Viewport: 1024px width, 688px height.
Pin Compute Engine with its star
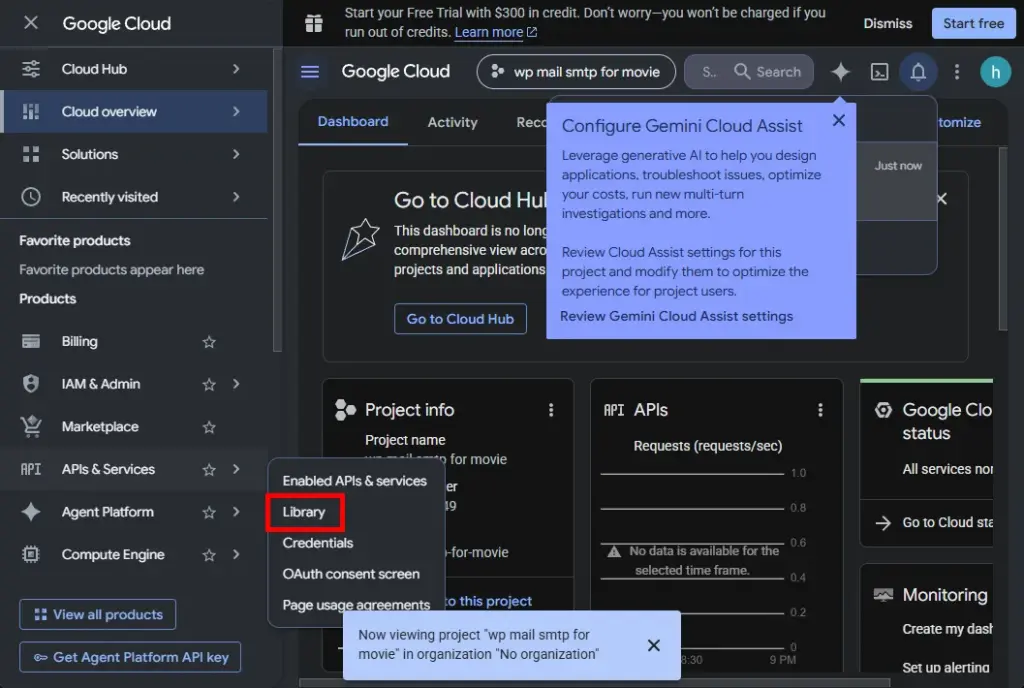point(209,555)
